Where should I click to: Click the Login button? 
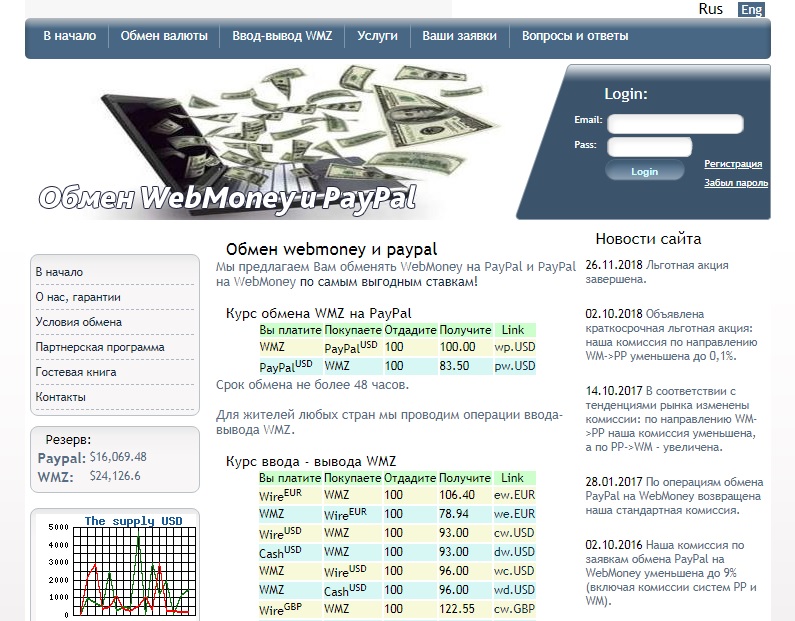click(x=644, y=171)
